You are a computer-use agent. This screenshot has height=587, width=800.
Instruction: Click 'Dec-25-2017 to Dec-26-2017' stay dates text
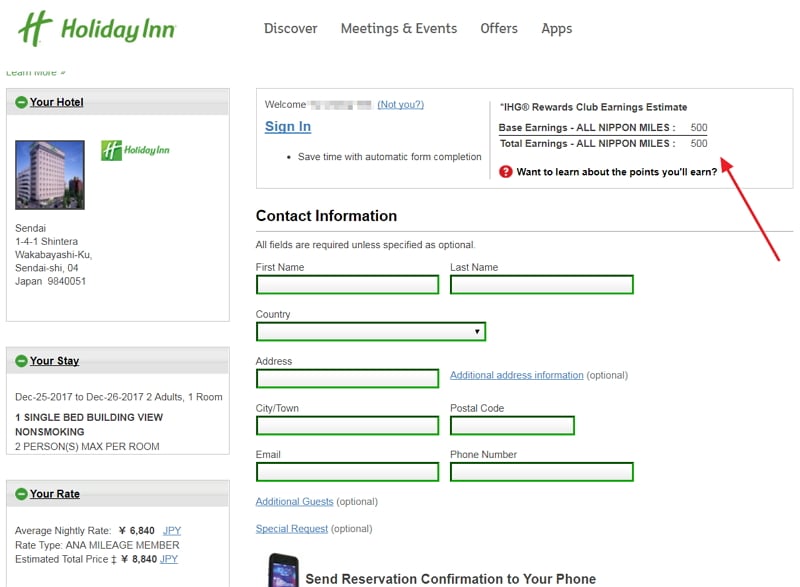(x=79, y=397)
